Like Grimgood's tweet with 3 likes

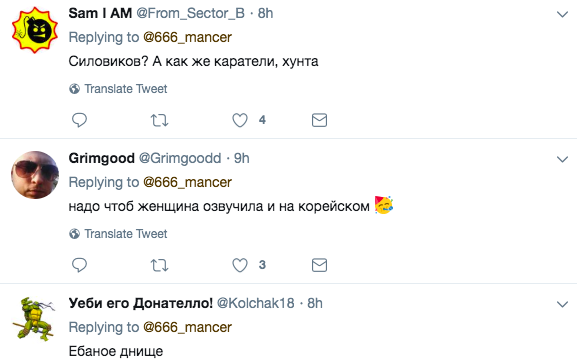[x=240, y=265]
